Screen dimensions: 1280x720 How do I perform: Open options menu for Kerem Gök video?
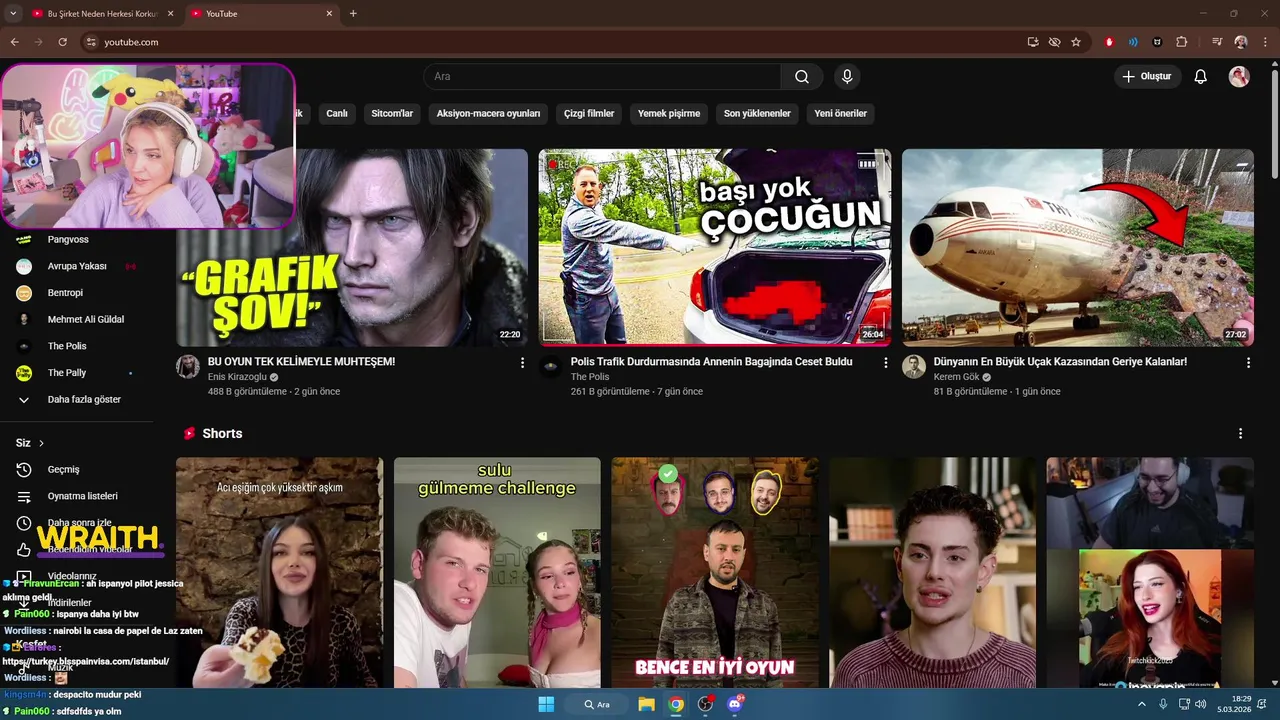(x=1248, y=363)
